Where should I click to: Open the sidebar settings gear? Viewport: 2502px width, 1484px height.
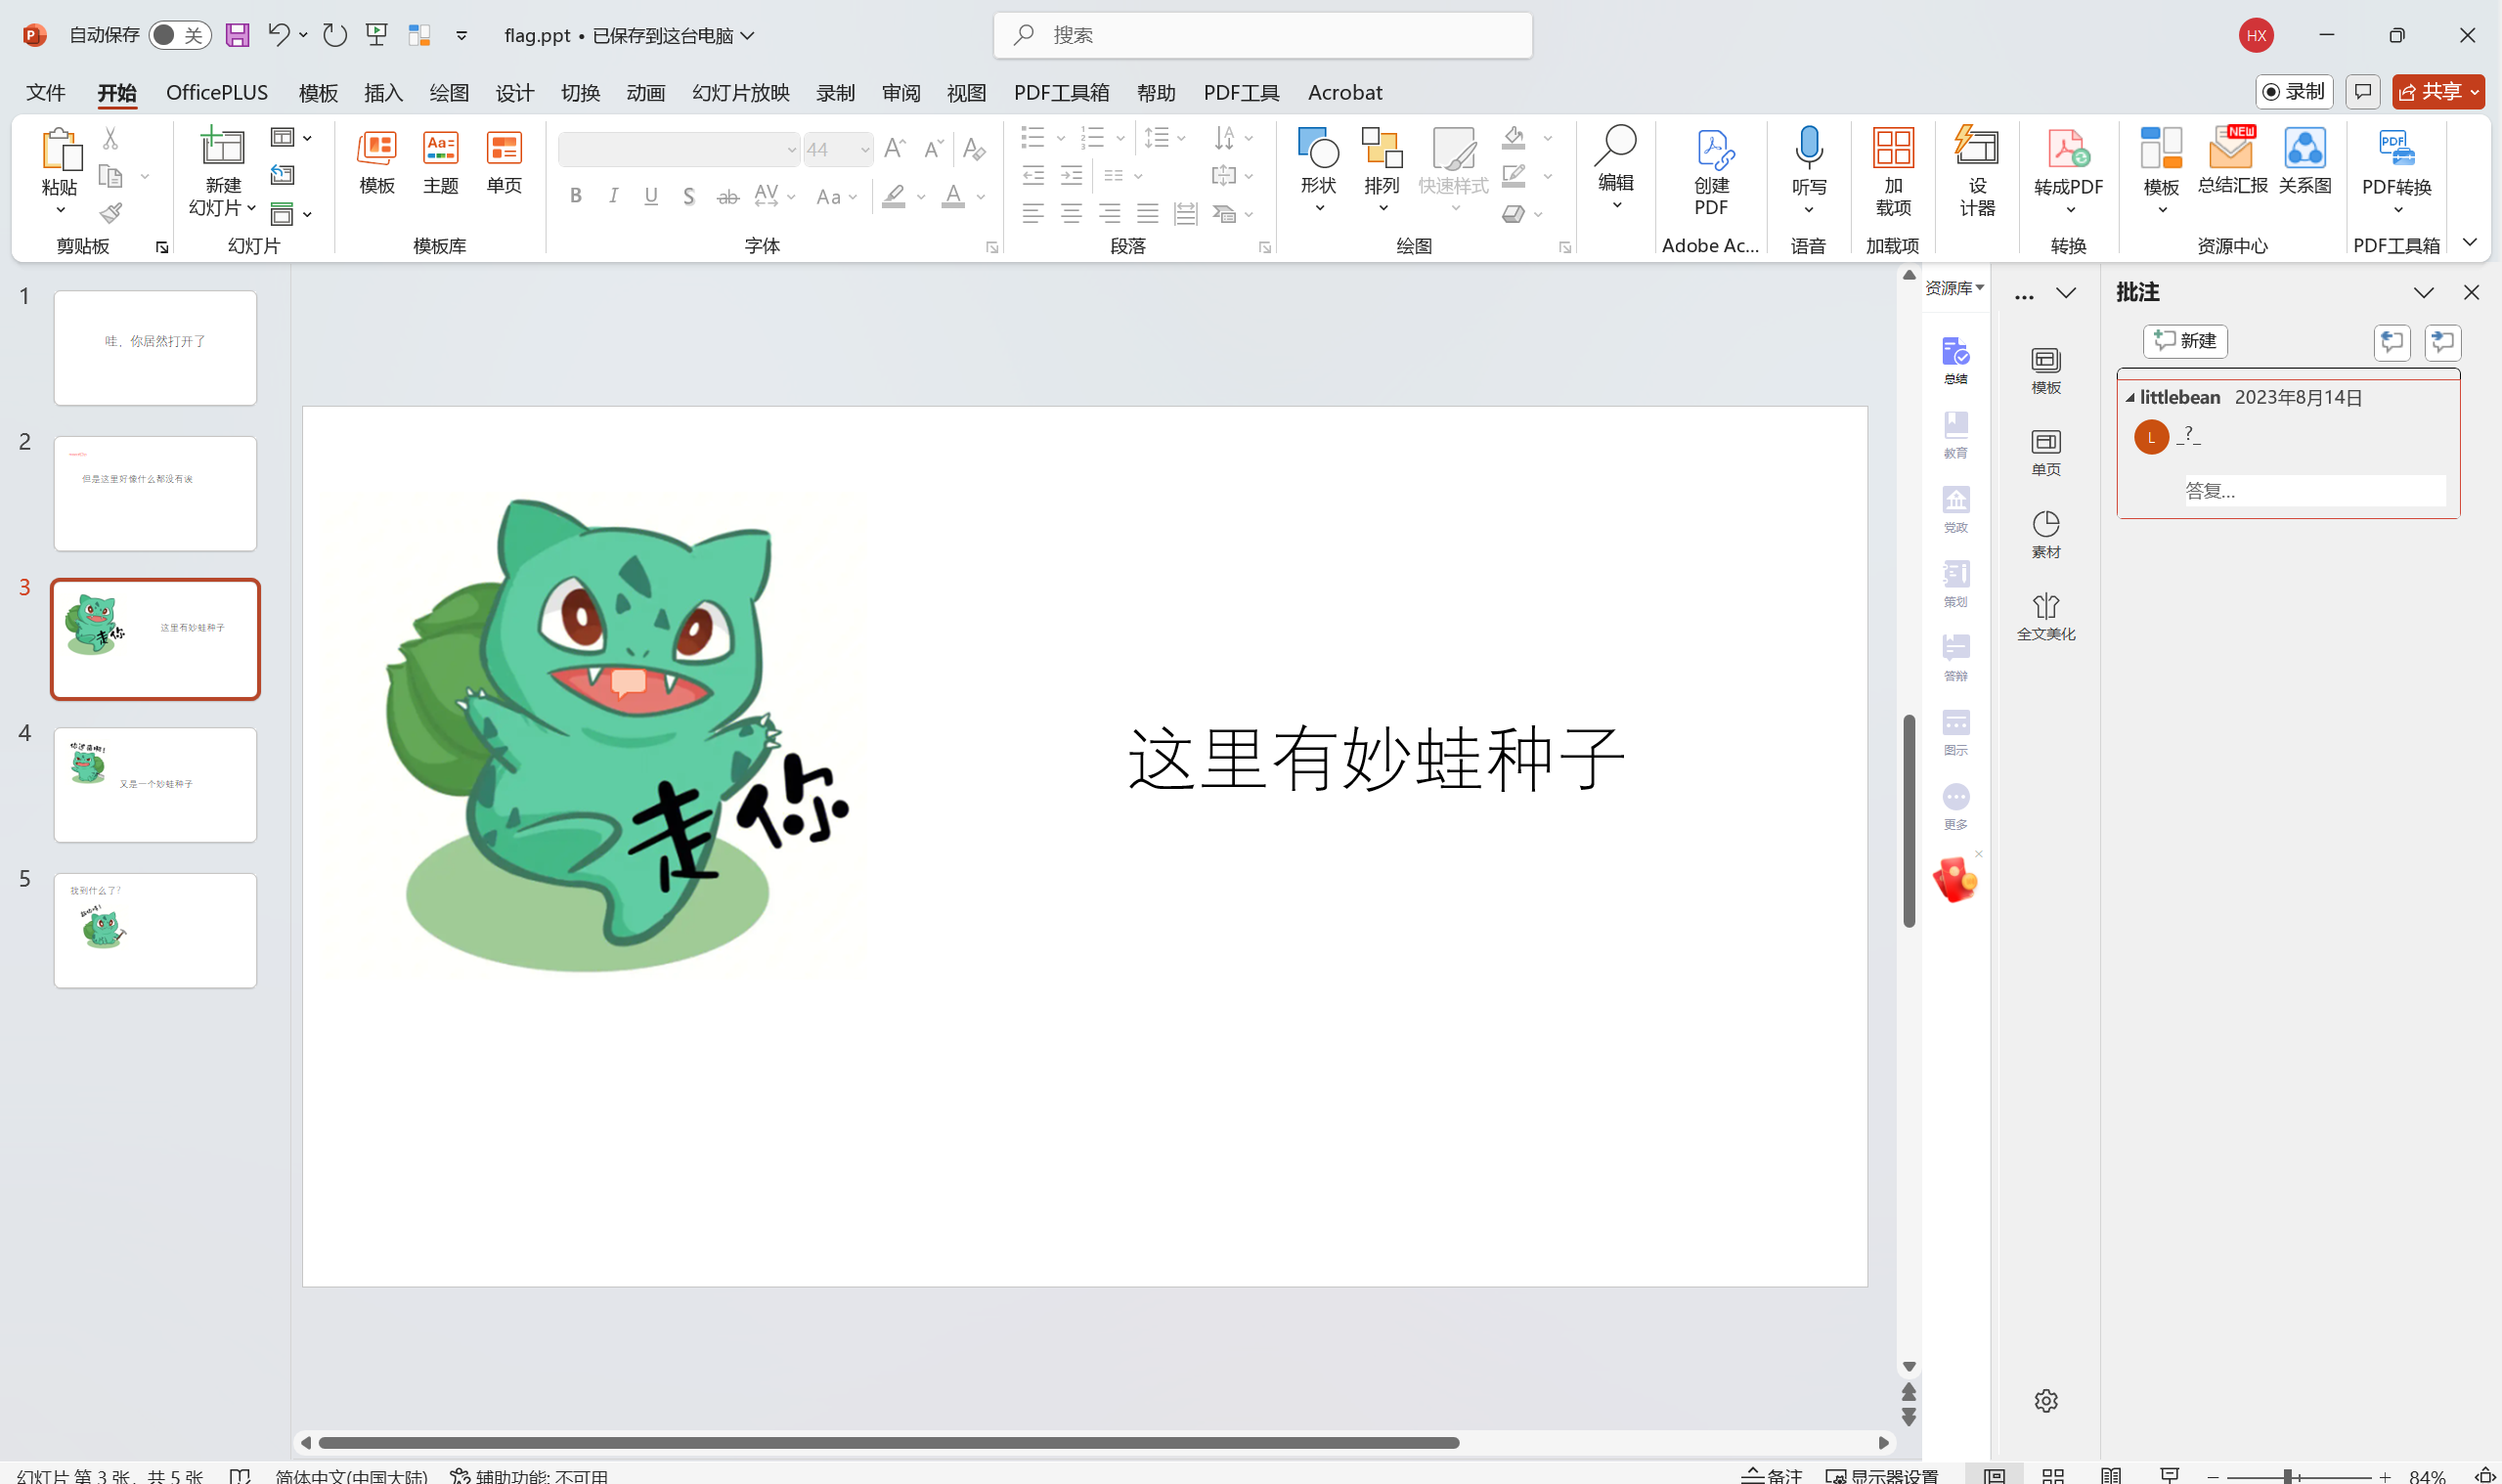pyautogui.click(x=2046, y=1400)
